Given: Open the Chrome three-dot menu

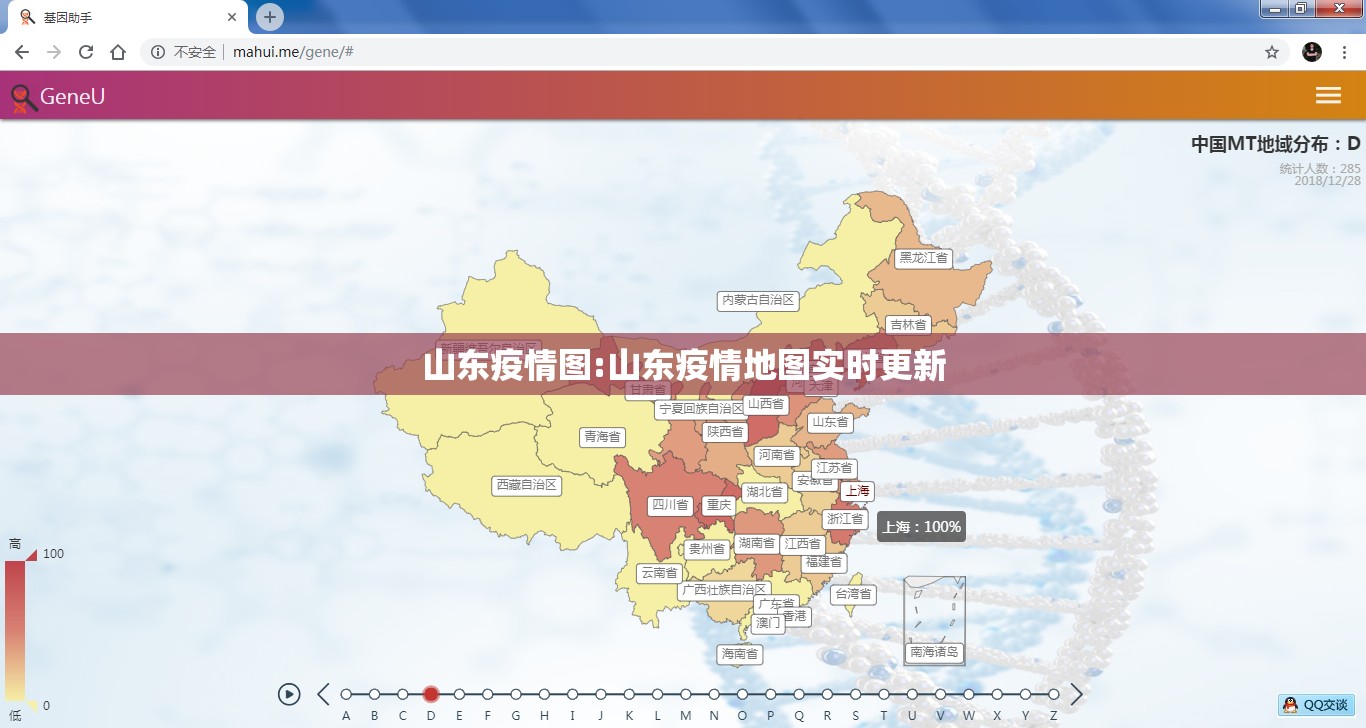Looking at the screenshot, I should click(1345, 52).
